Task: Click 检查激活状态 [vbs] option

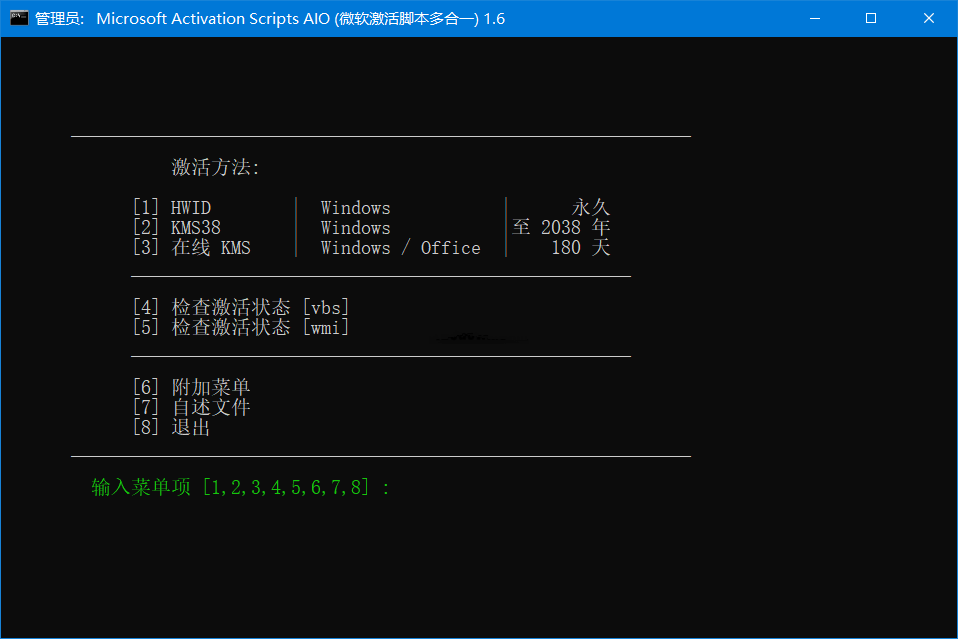Action: pyautogui.click(x=241, y=308)
